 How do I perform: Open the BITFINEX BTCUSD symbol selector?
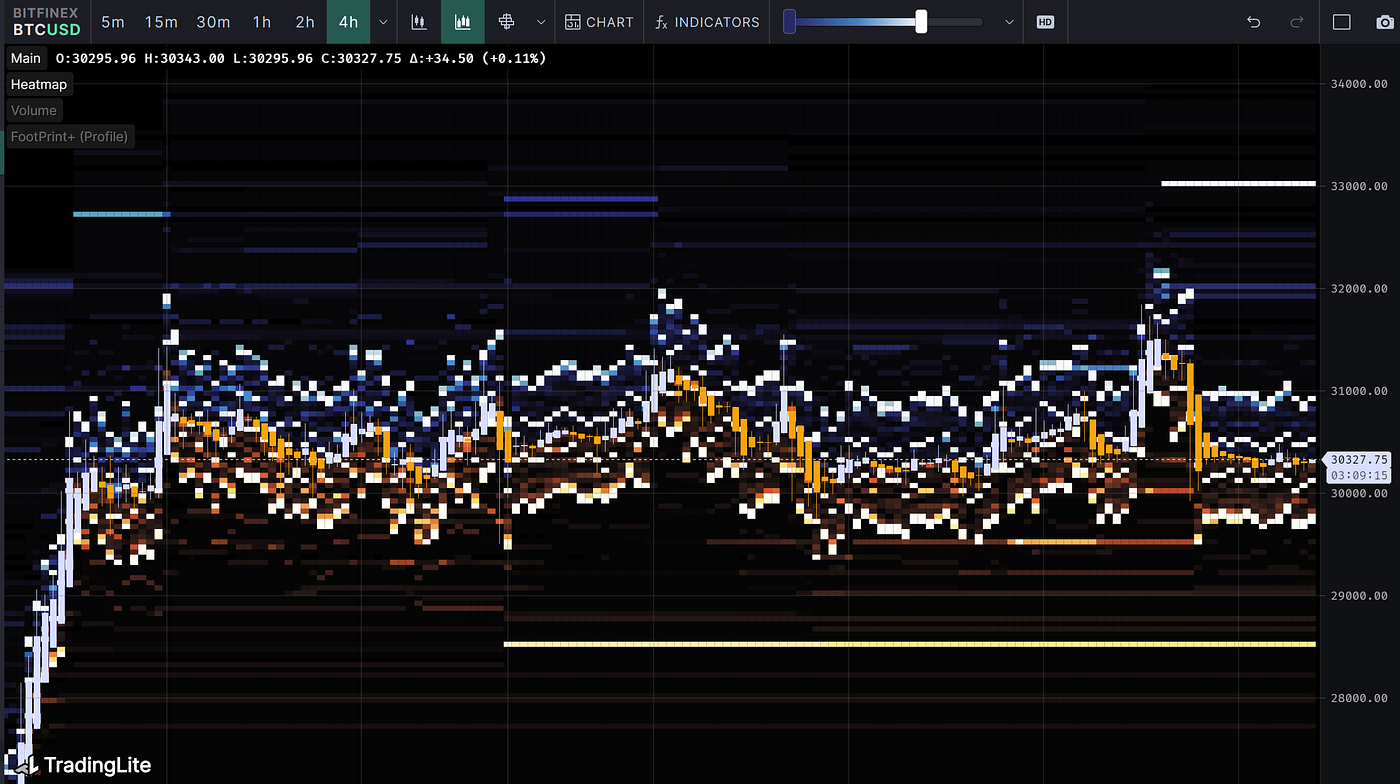pos(46,21)
